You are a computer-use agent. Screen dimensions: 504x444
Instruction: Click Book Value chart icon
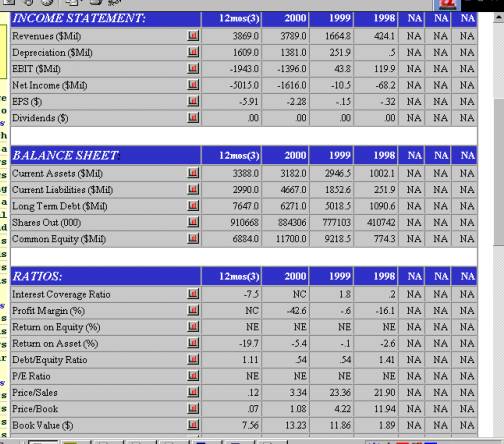[x=193, y=424]
